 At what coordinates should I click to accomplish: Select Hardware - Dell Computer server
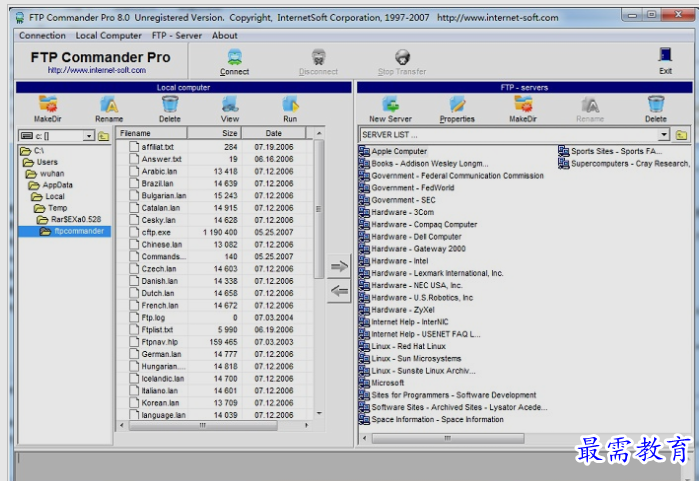410,237
